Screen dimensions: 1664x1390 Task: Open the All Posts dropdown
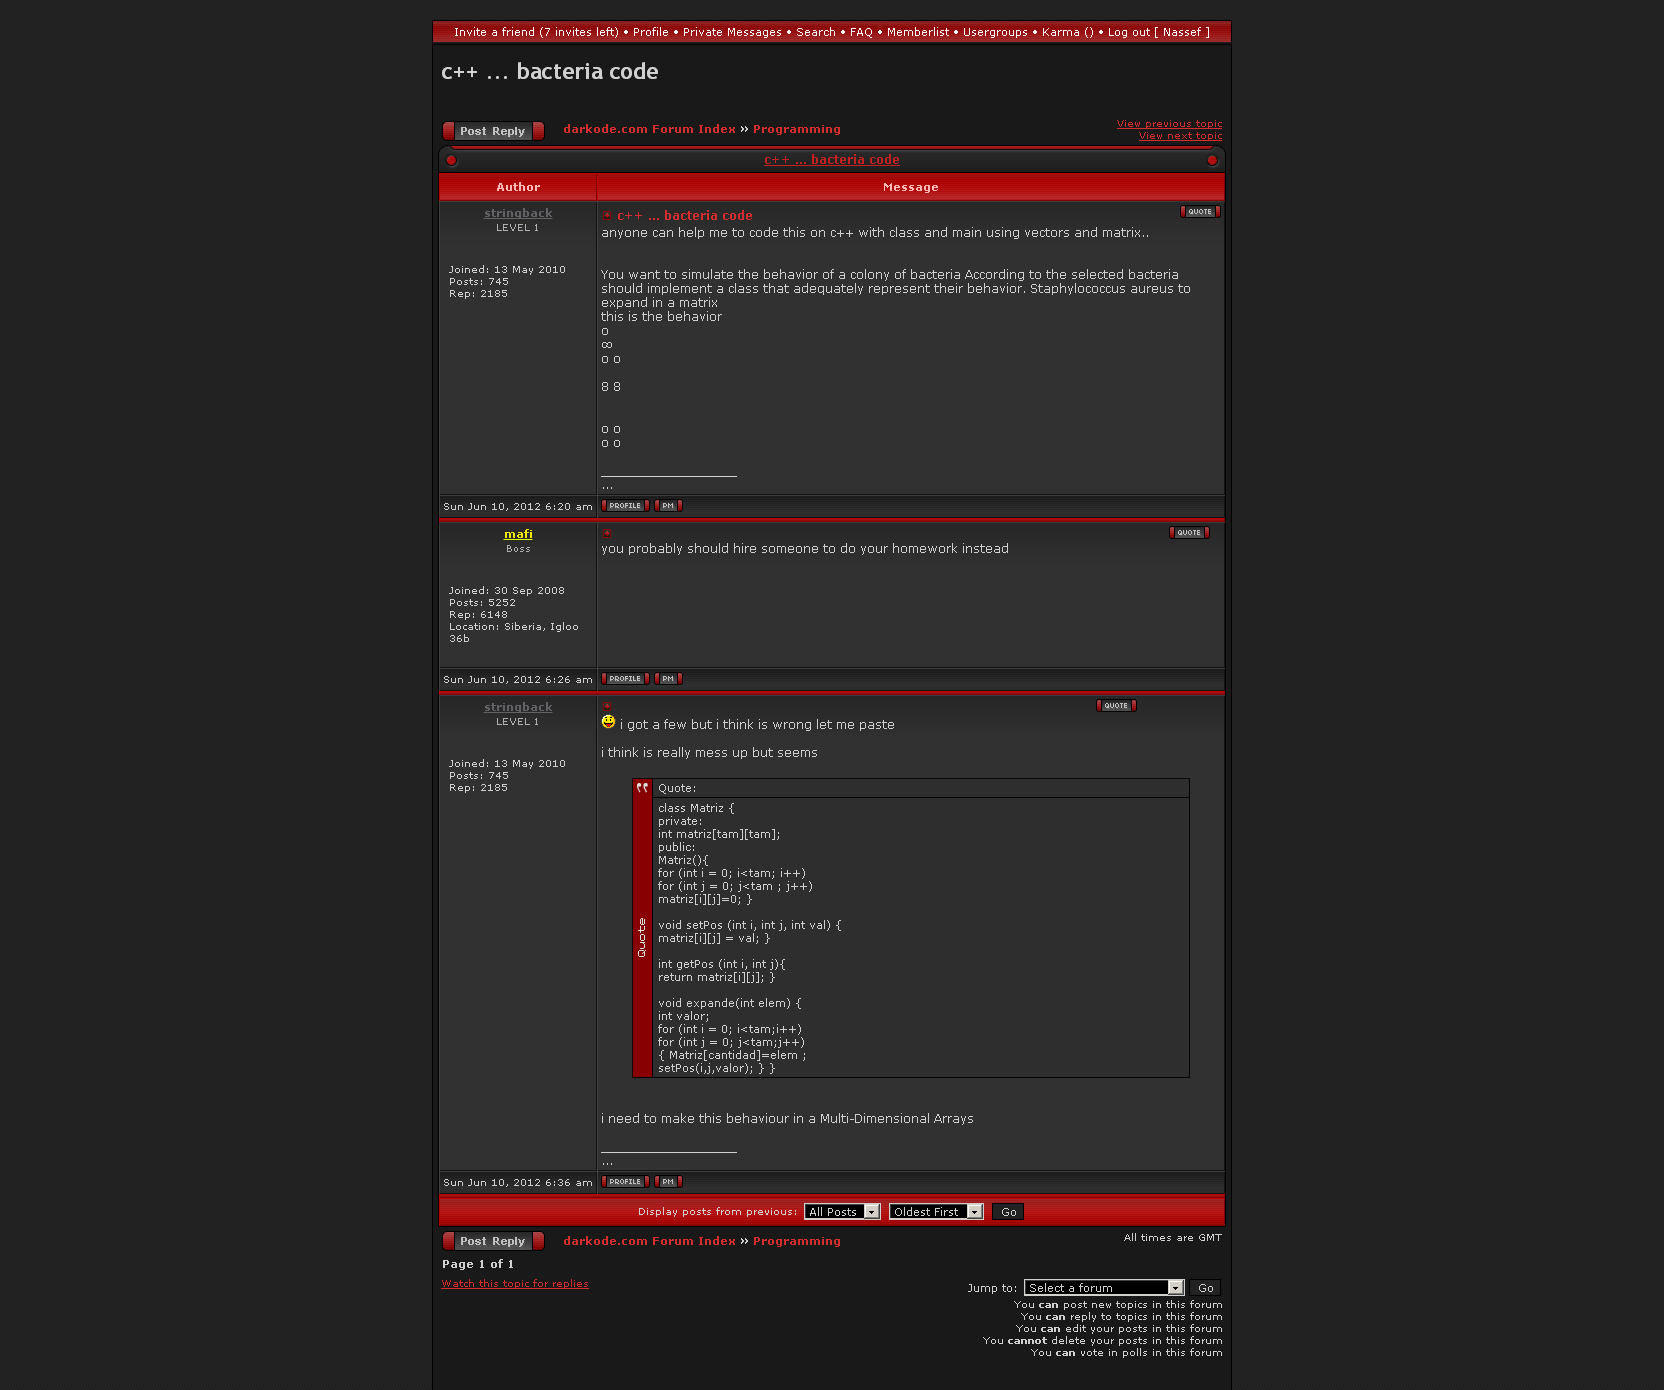[842, 1212]
